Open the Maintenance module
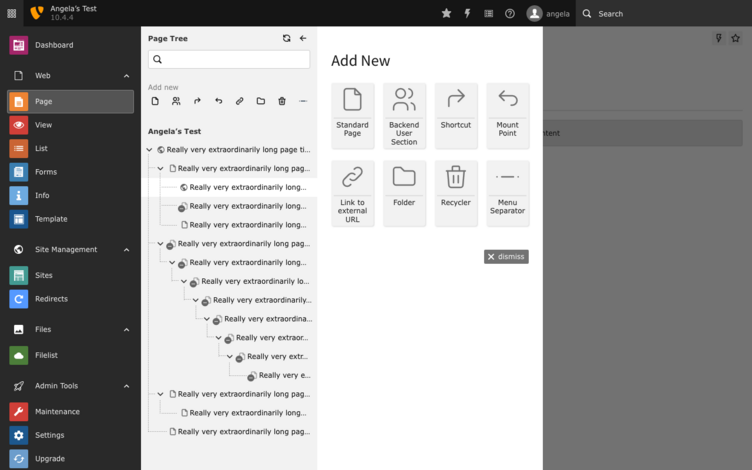 pyautogui.click(x=70, y=411)
